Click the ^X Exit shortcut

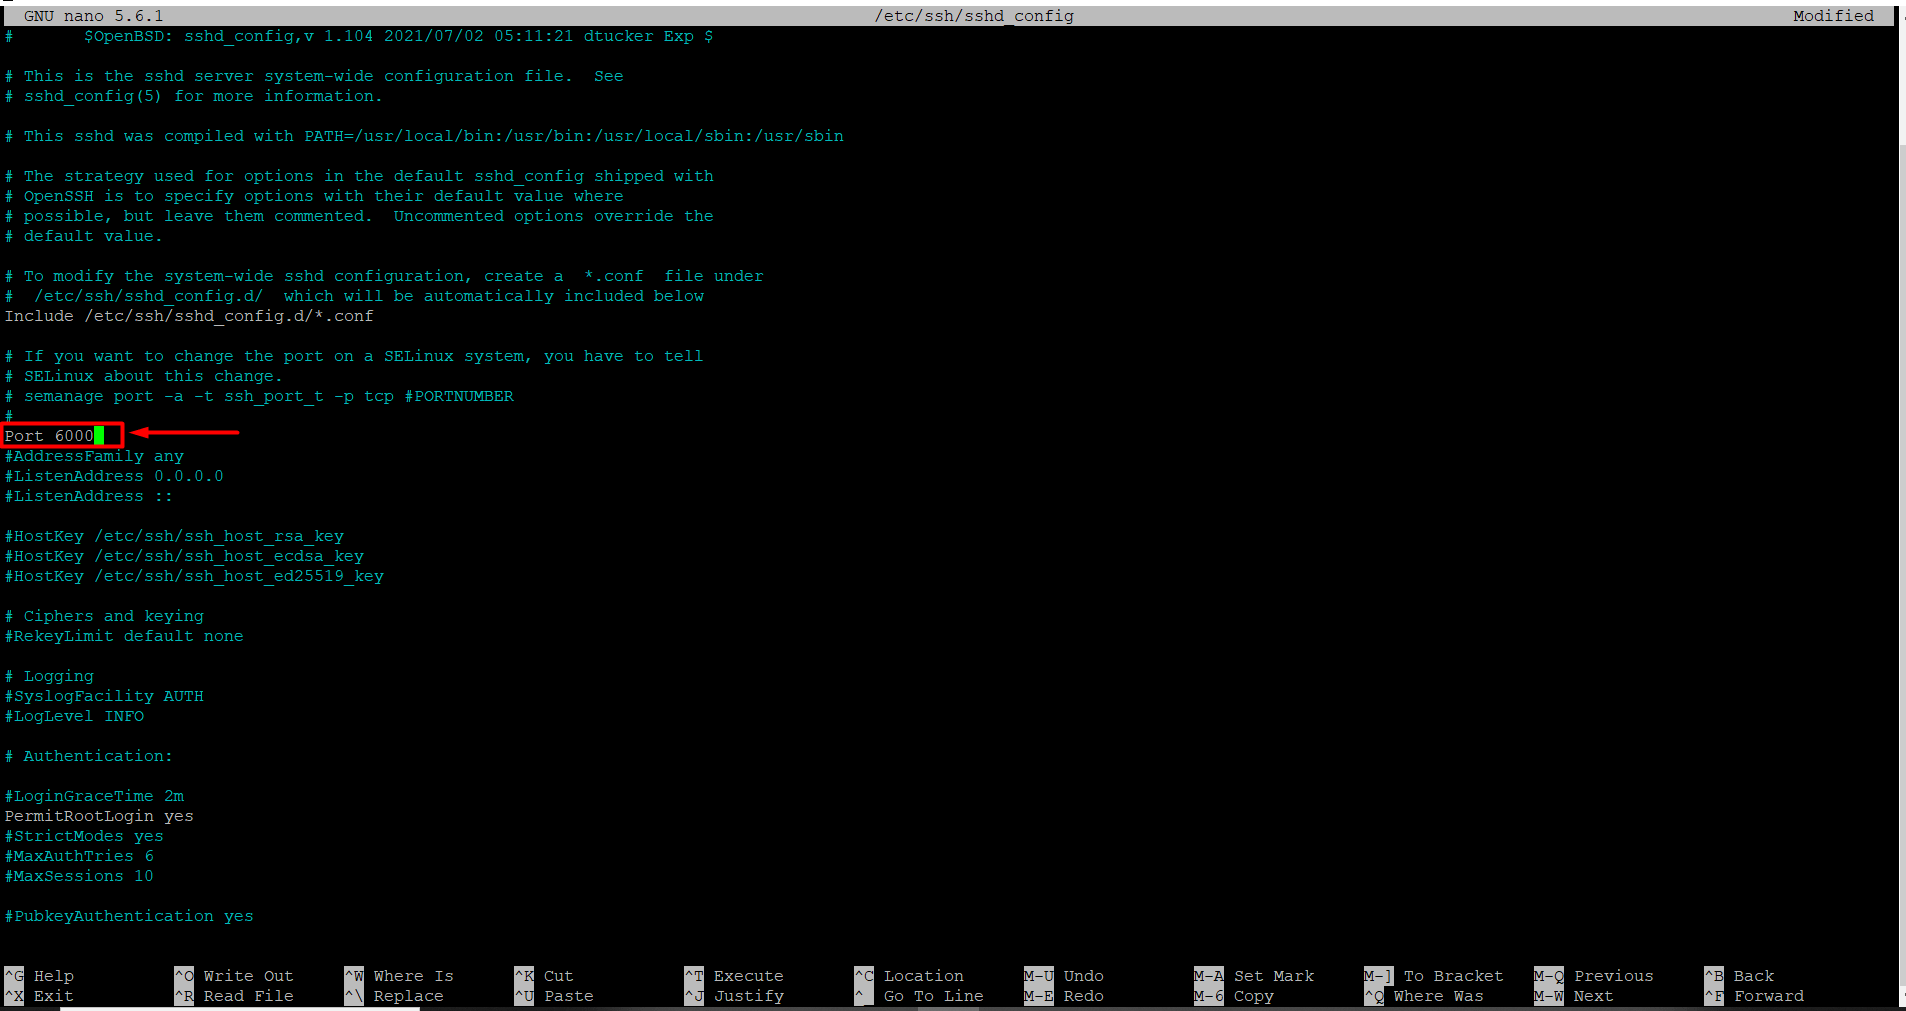(x=40, y=996)
